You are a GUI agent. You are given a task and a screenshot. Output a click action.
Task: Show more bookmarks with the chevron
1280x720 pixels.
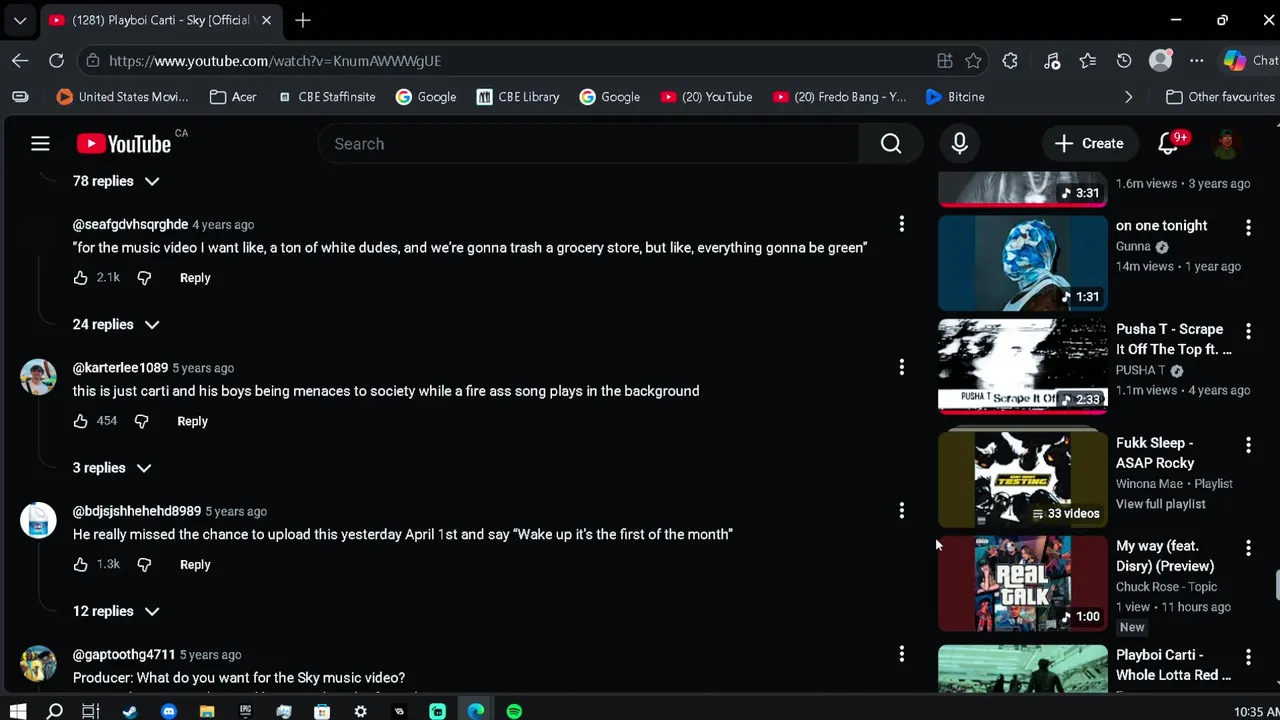point(1129,97)
